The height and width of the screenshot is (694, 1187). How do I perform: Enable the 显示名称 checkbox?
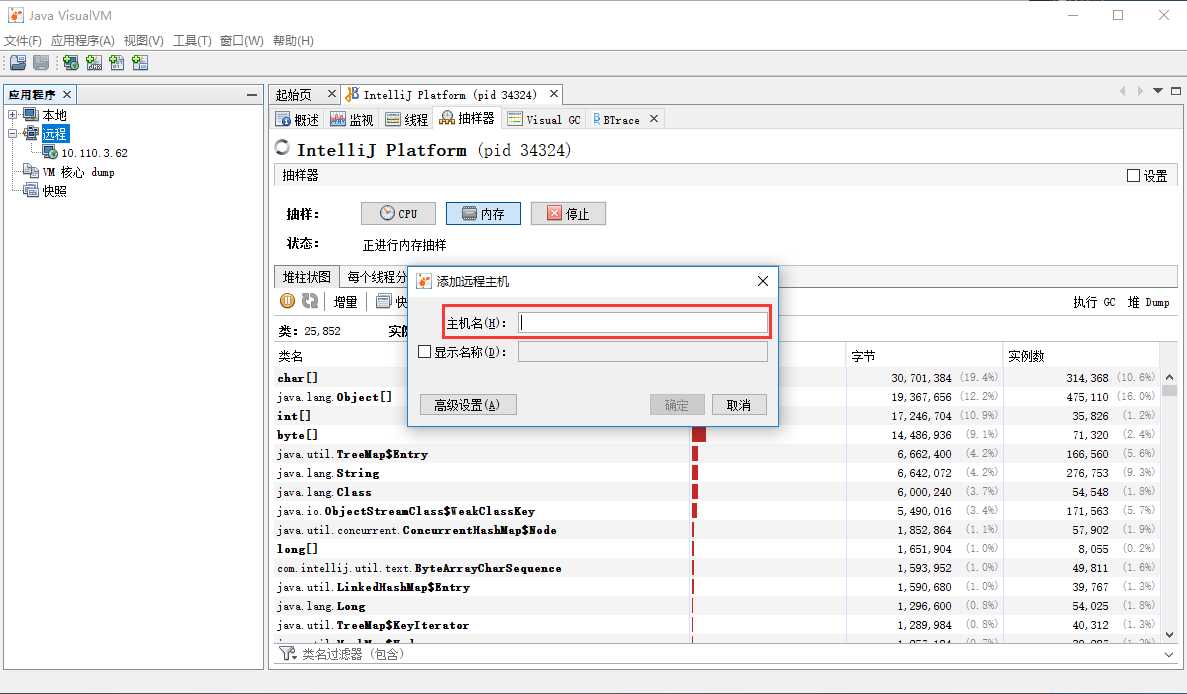(x=425, y=352)
